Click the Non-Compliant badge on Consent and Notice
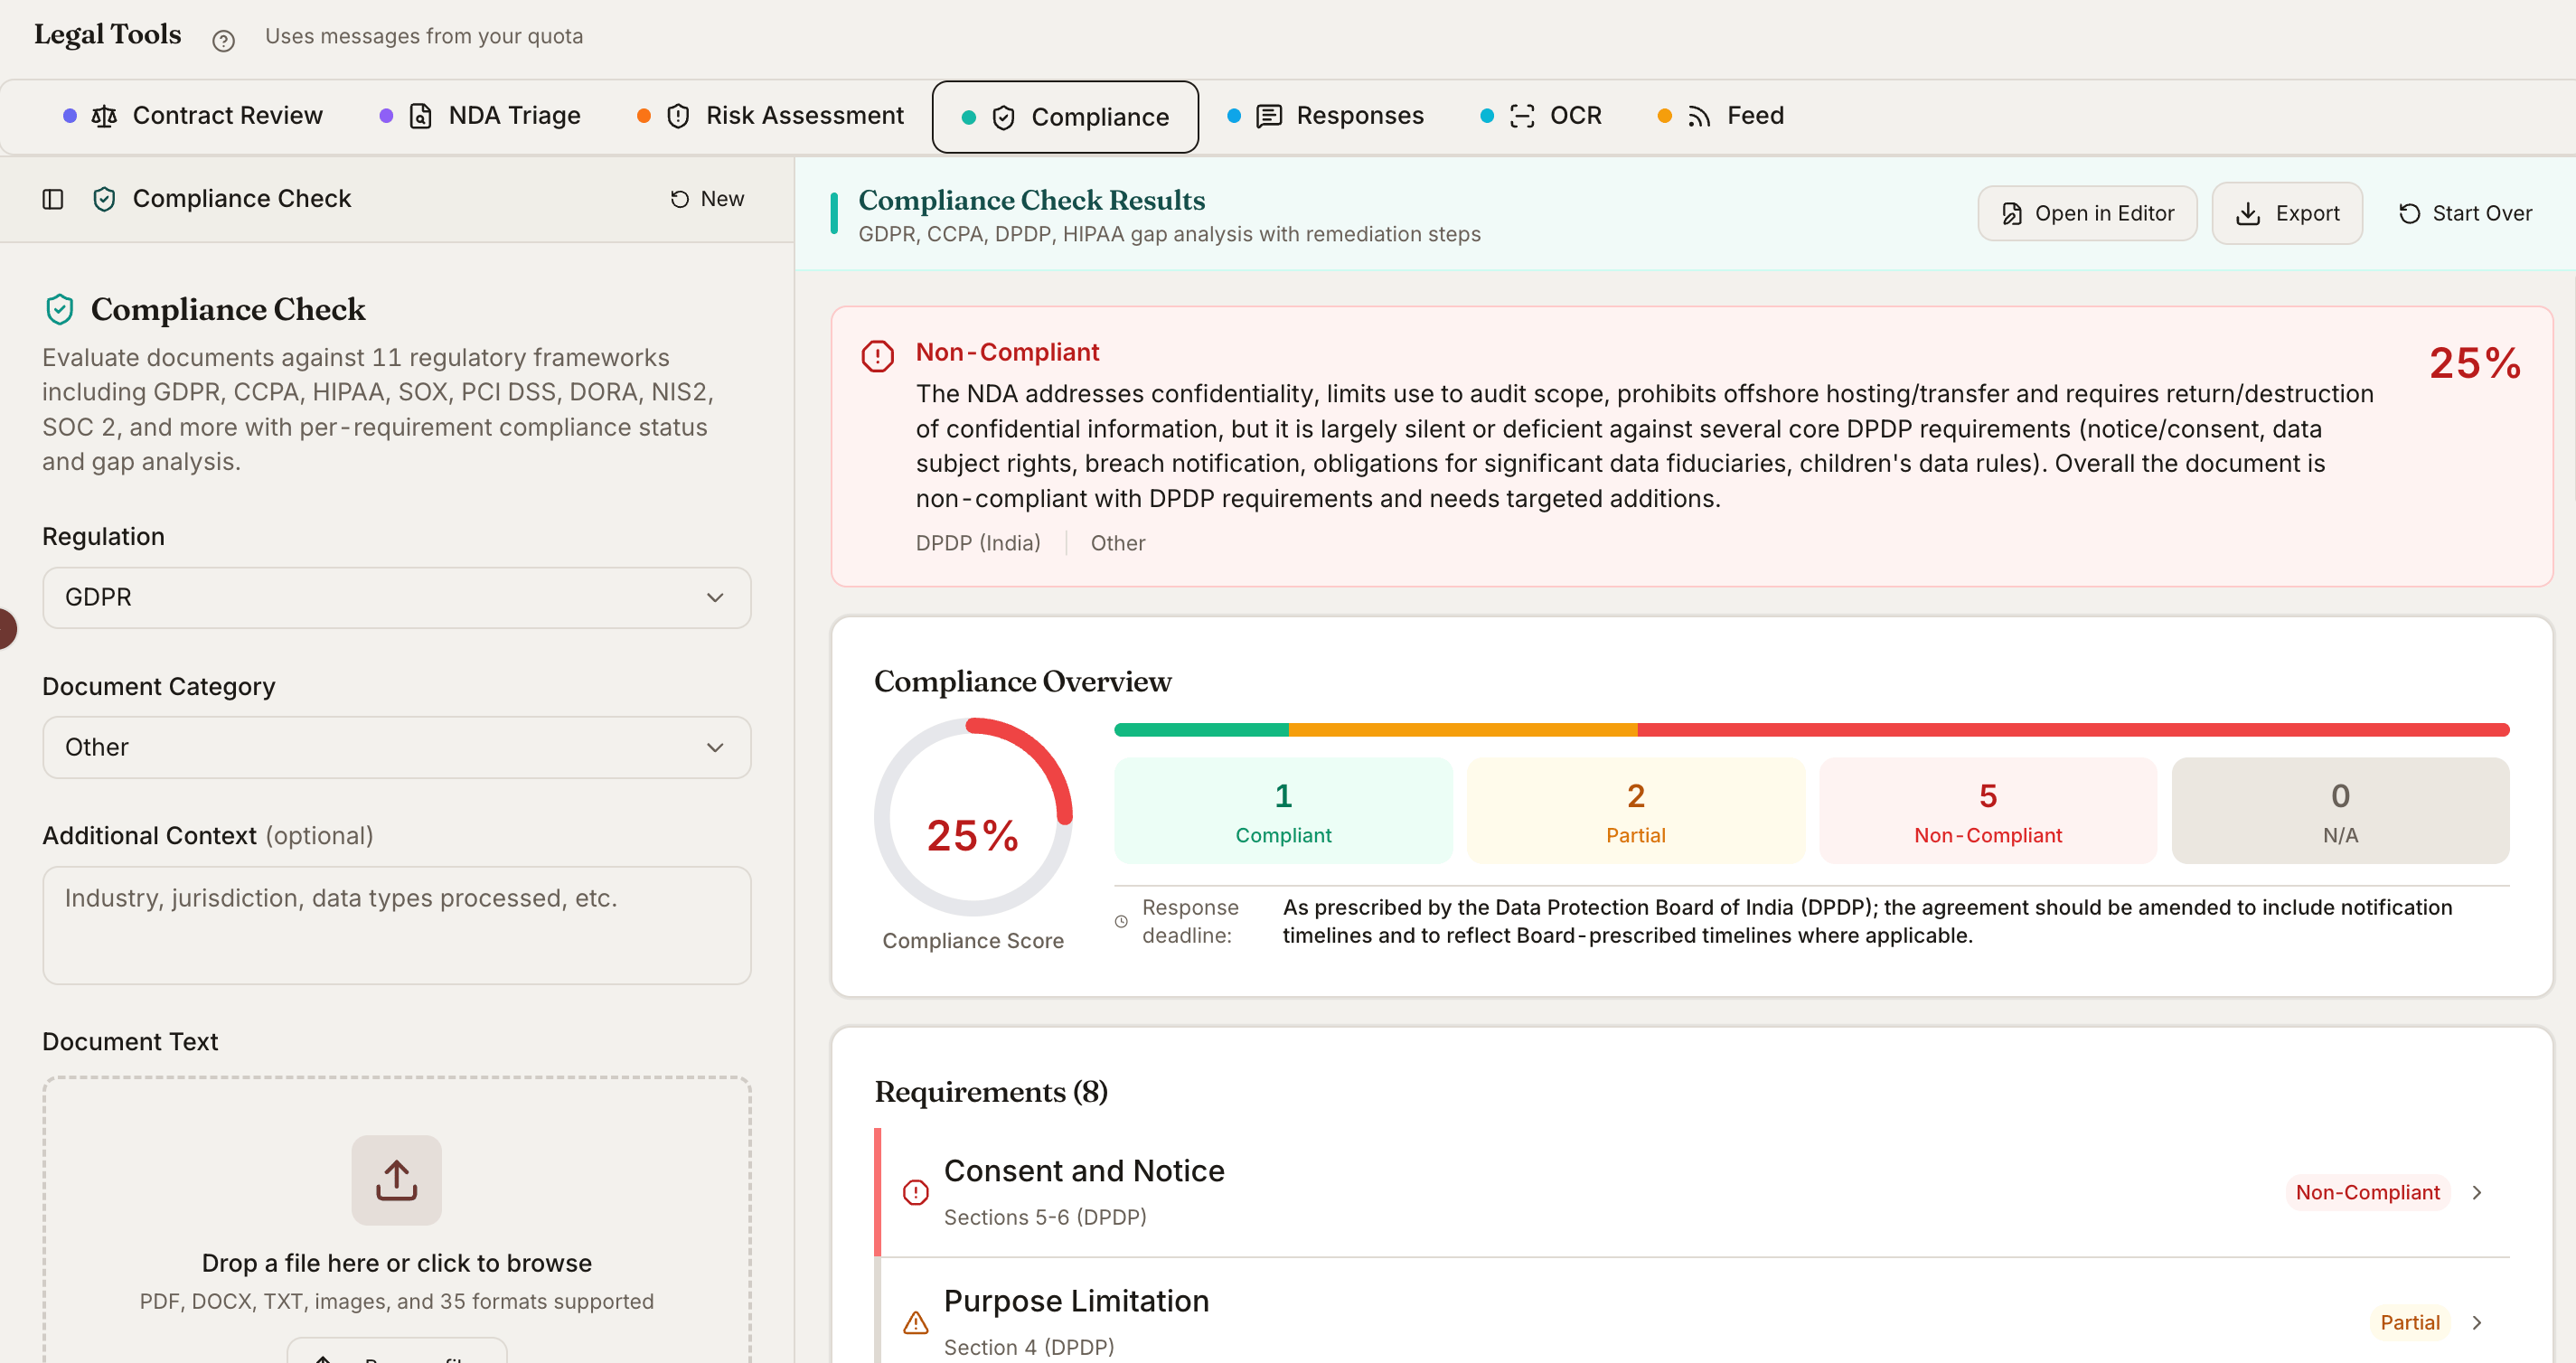 (2367, 1193)
